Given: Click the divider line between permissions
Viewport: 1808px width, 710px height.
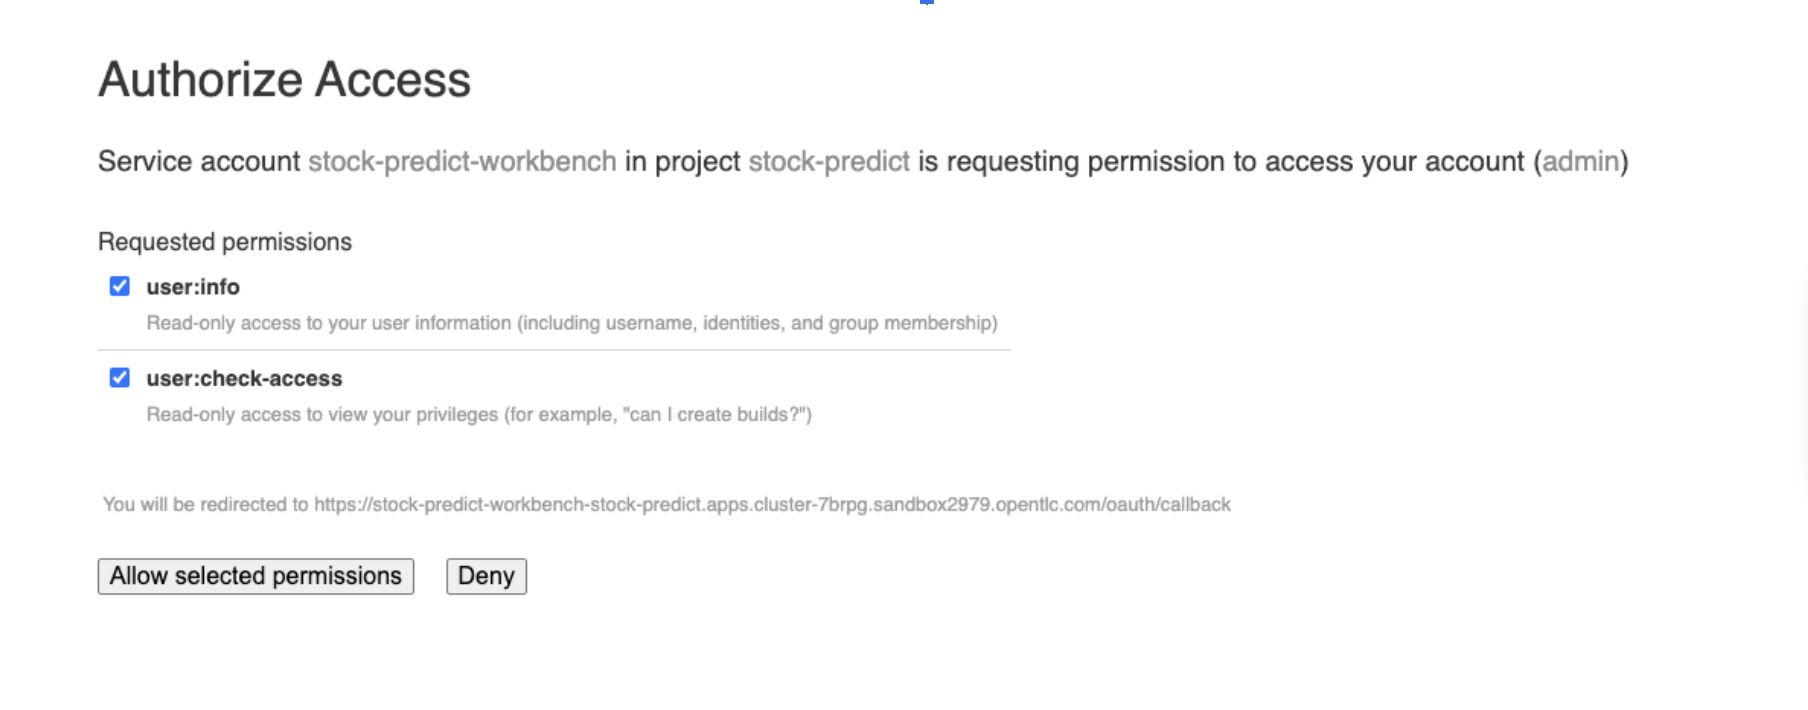Looking at the screenshot, I should [555, 350].
